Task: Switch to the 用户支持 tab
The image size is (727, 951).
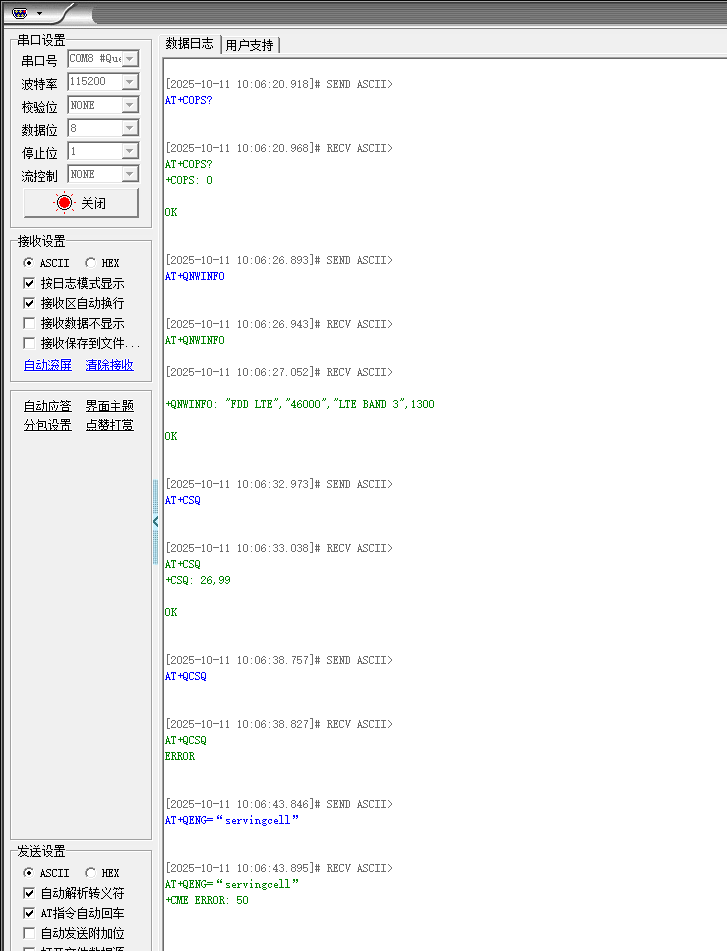Action: pyautogui.click(x=249, y=45)
